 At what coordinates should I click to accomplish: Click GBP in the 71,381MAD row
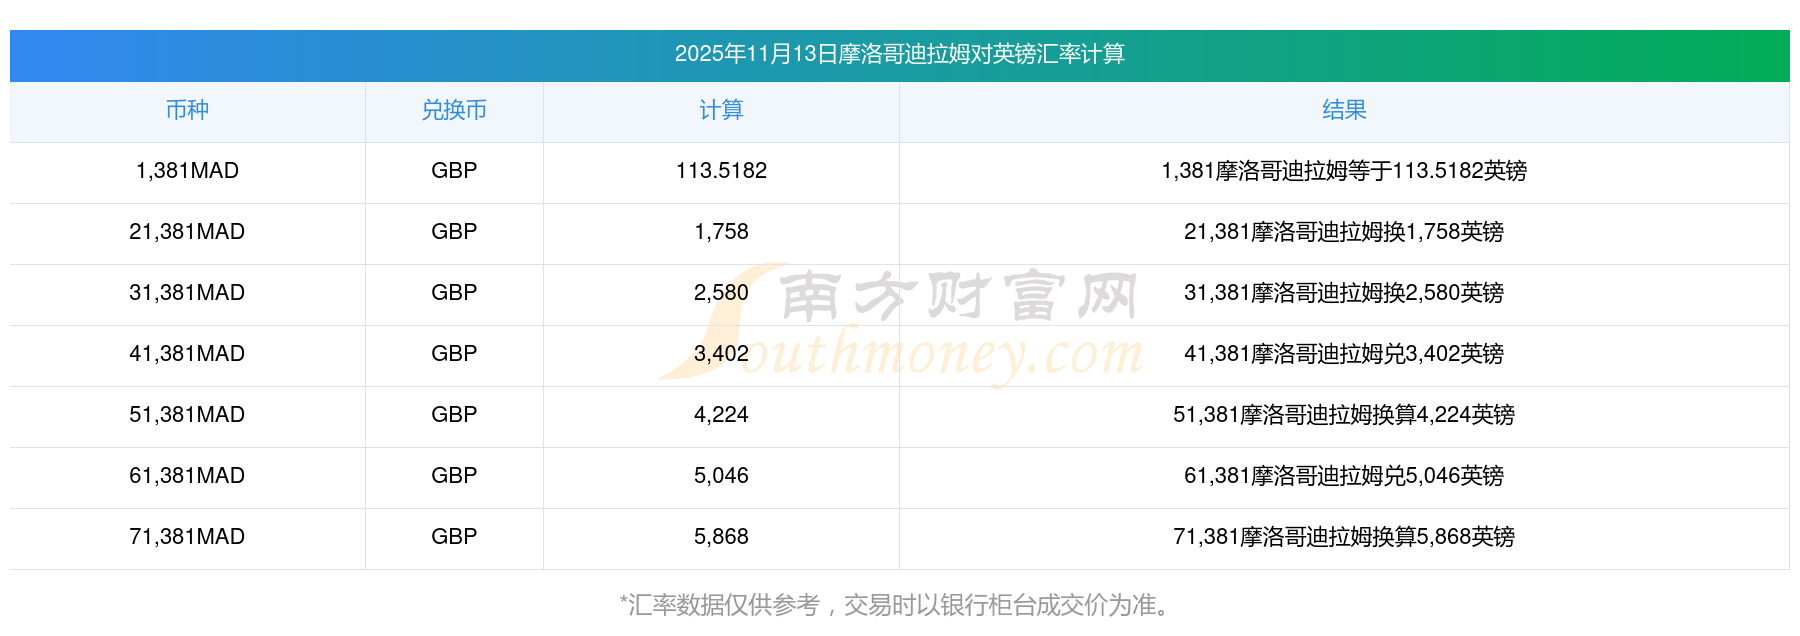click(x=454, y=537)
